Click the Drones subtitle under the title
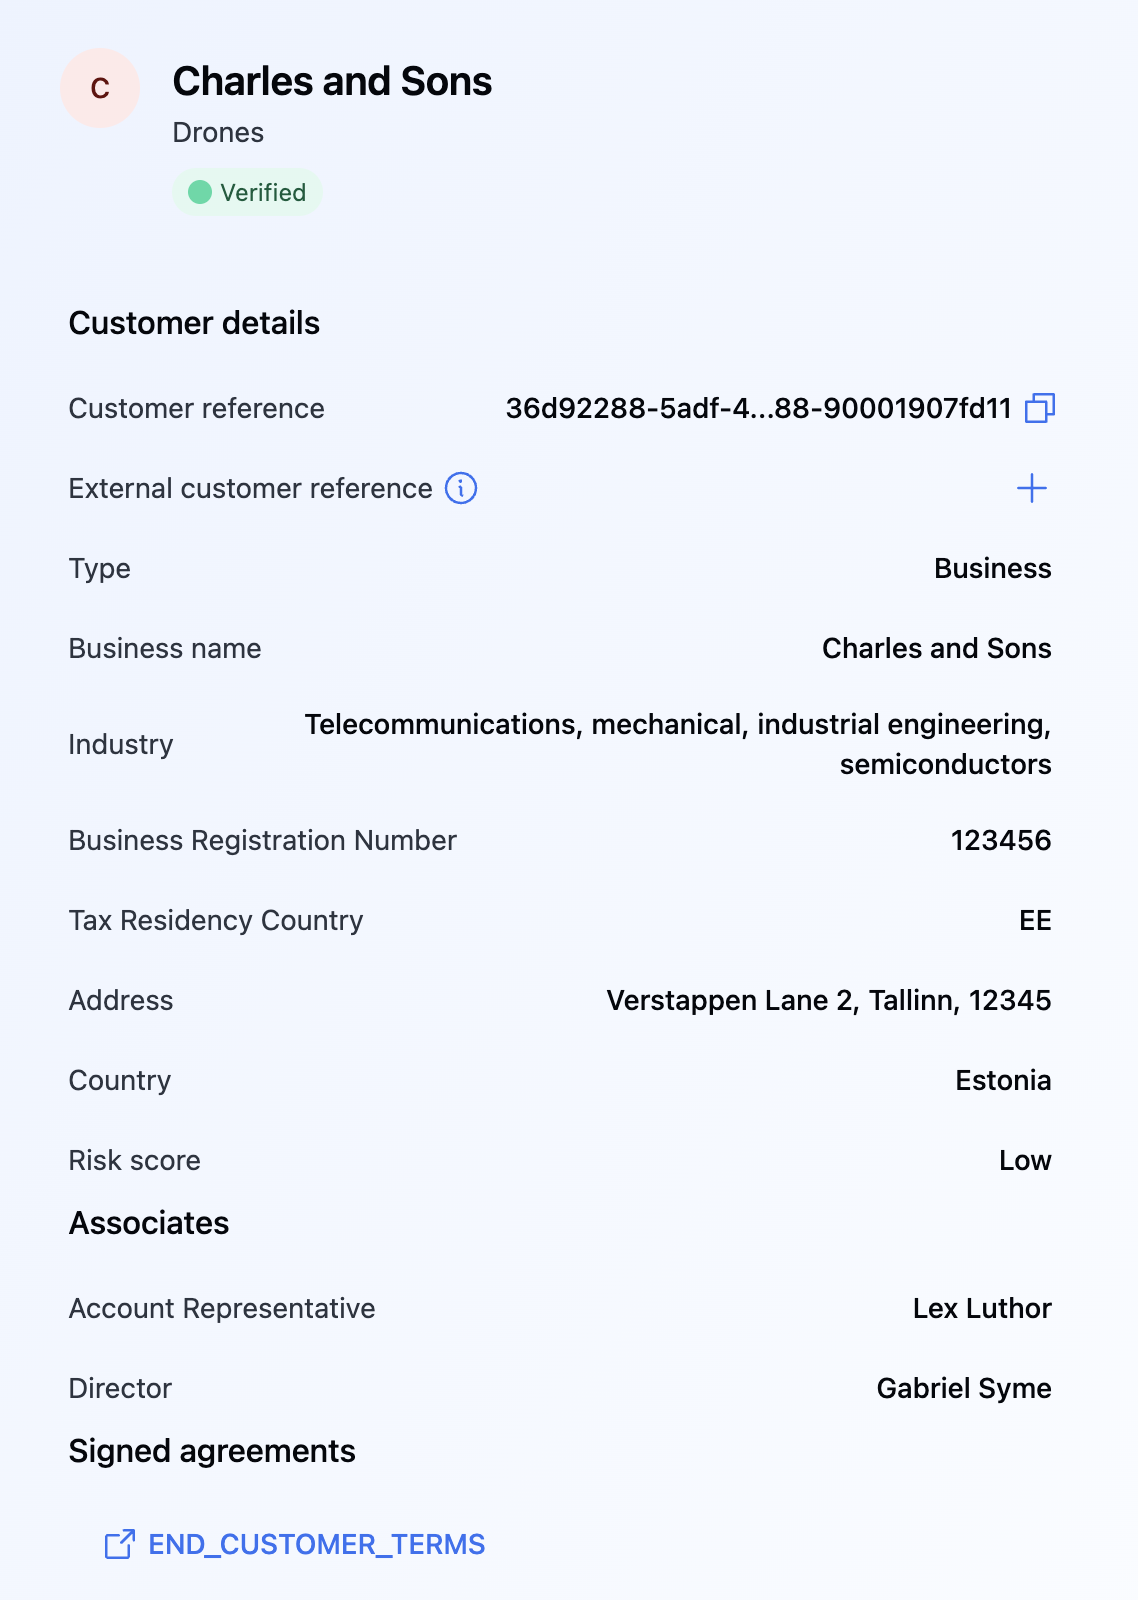Screen dimensions: 1138x1600 tap(218, 132)
